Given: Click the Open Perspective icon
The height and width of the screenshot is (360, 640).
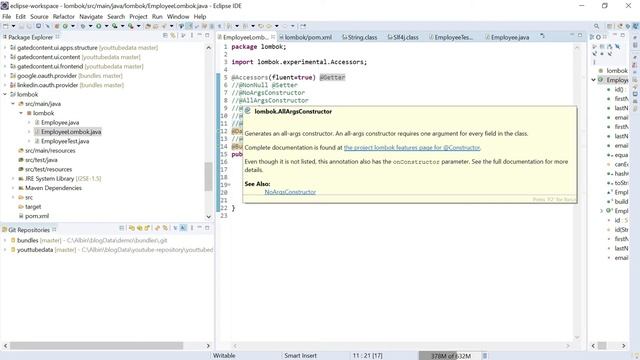Looking at the screenshot, I should click(x=609, y=26).
